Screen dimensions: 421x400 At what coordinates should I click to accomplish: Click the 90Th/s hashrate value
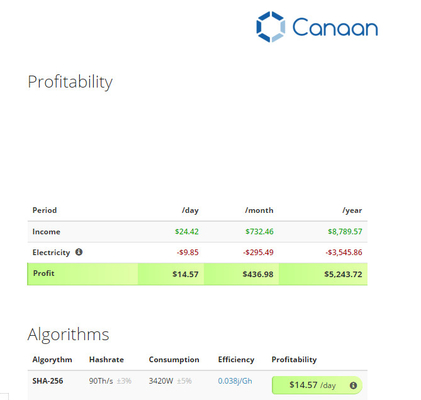point(101,381)
